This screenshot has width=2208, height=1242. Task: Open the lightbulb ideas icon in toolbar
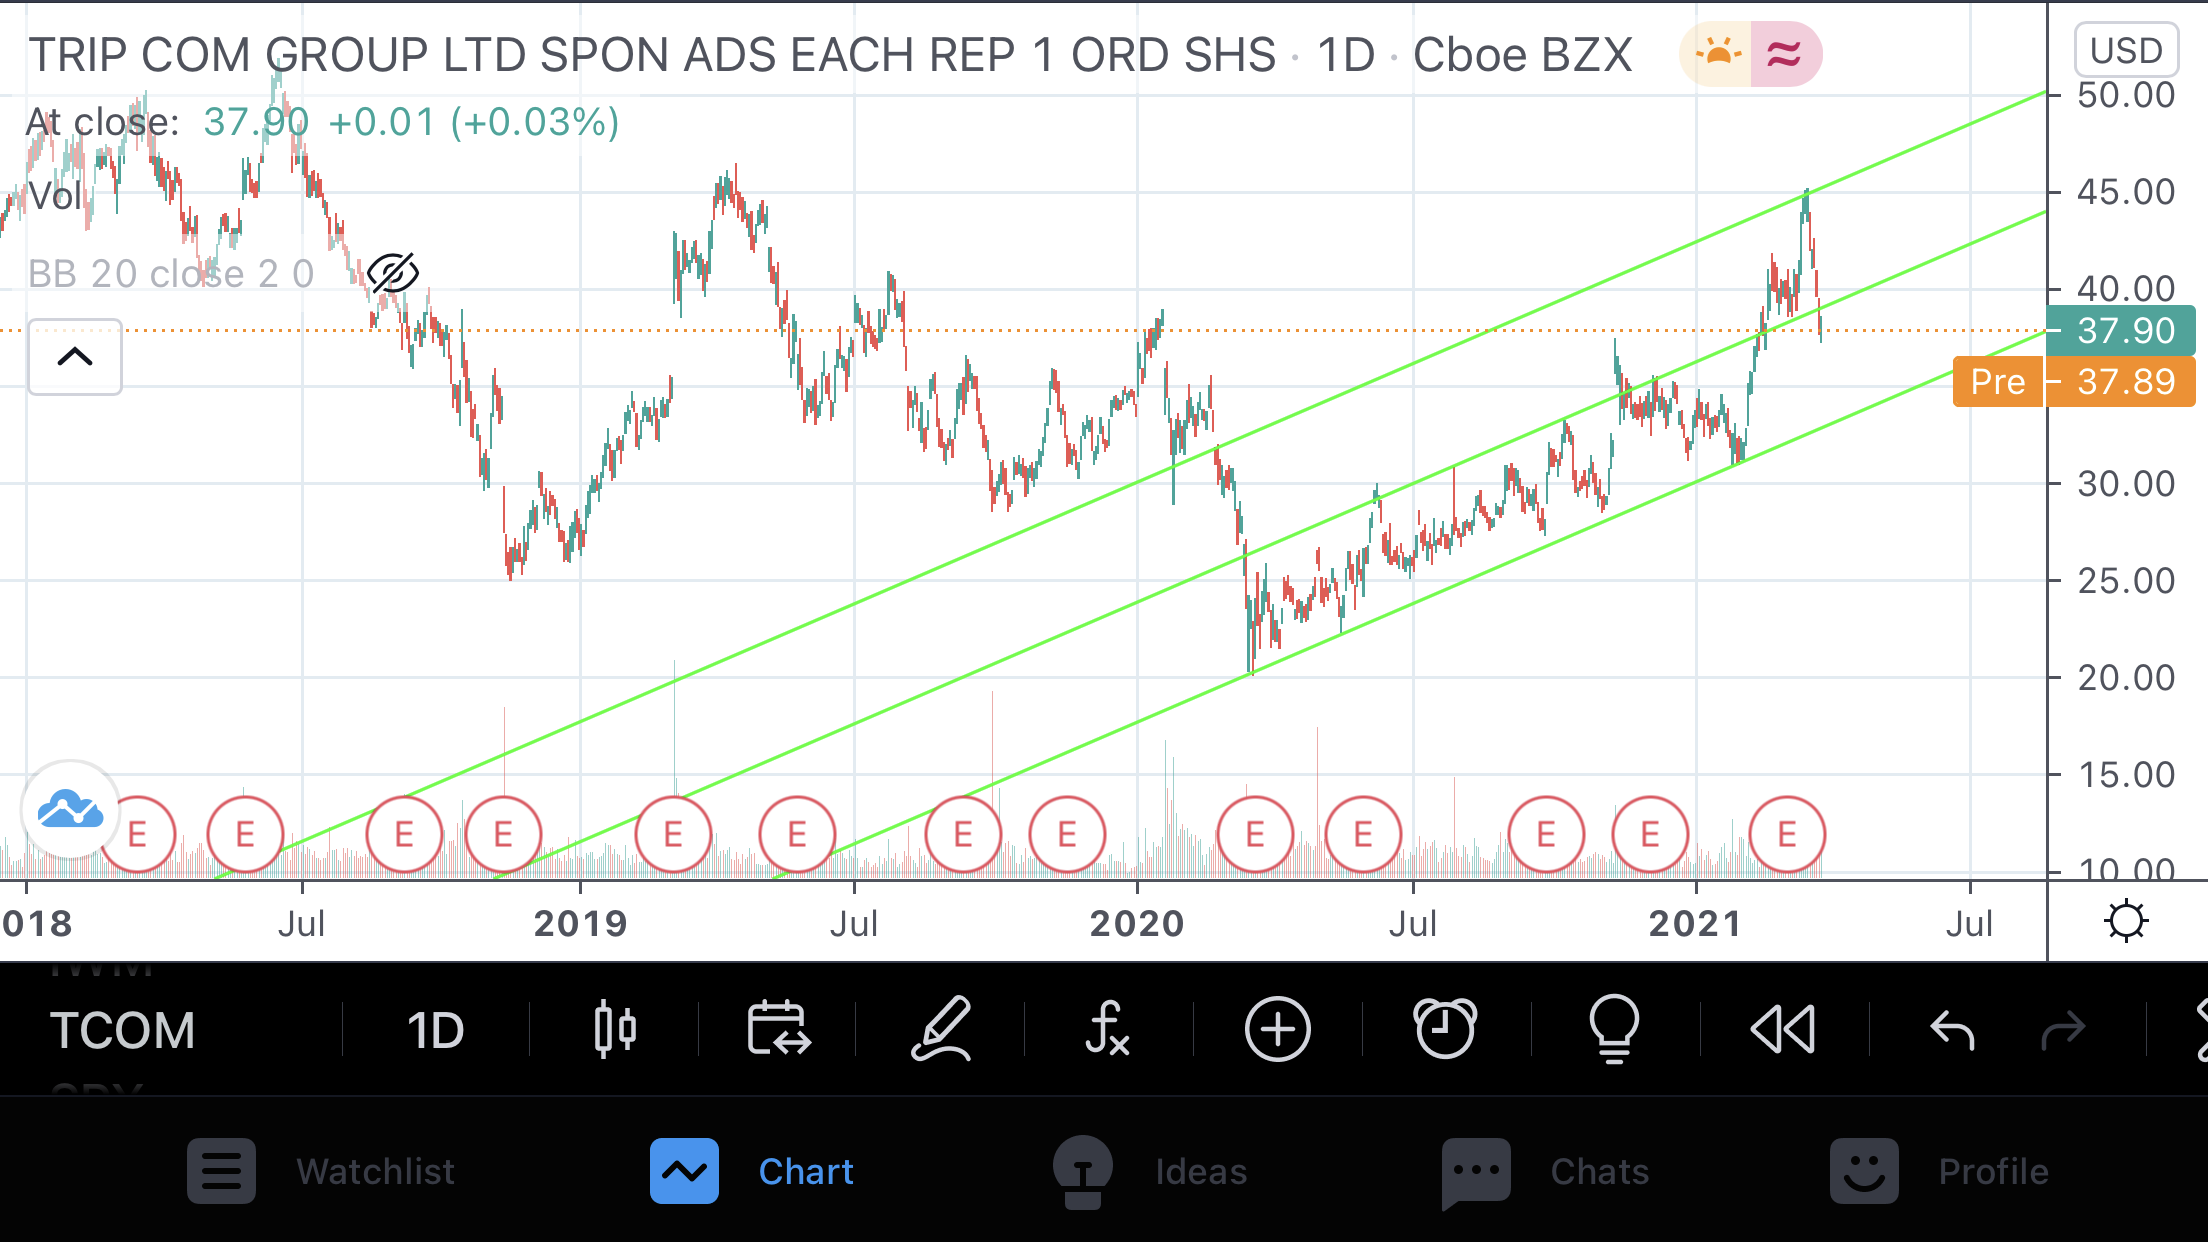click(1614, 1029)
